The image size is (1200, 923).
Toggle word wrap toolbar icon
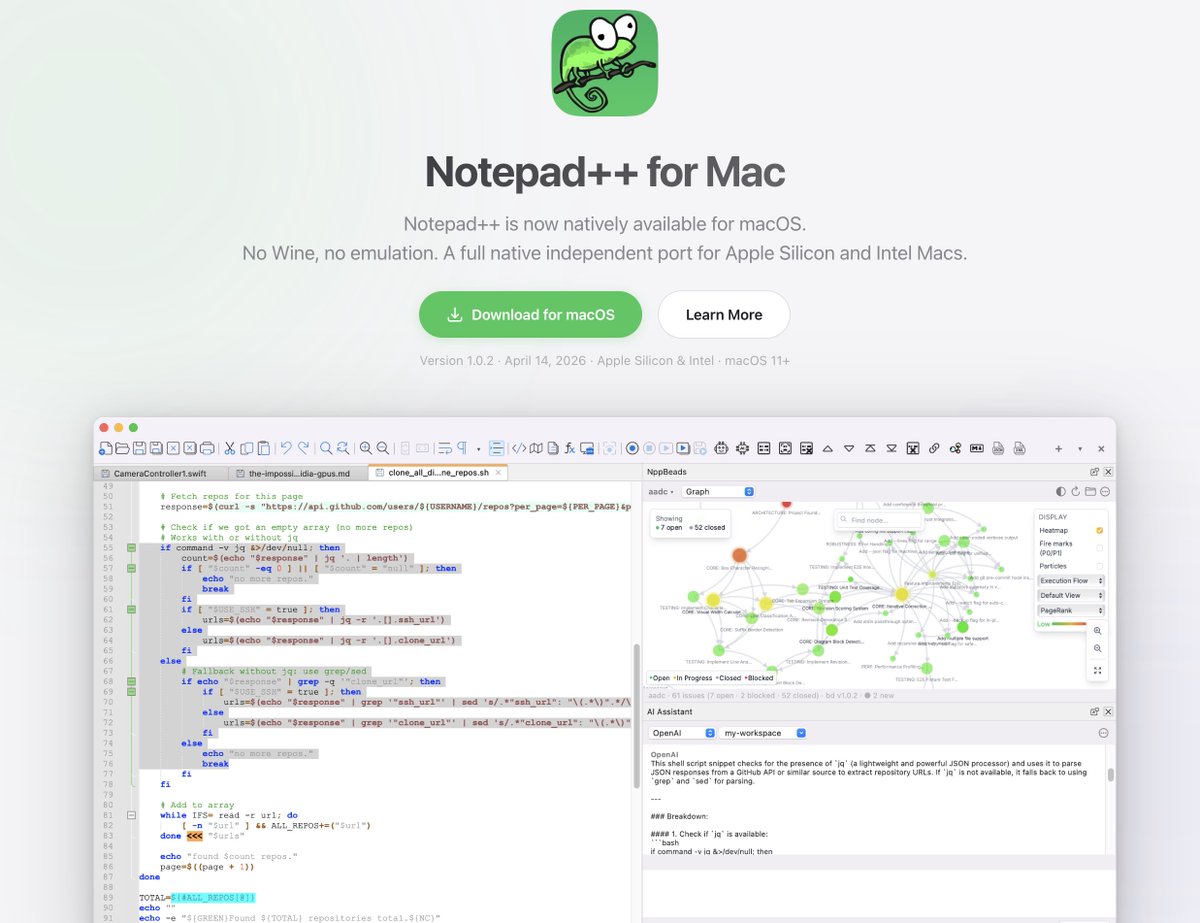(x=444, y=449)
